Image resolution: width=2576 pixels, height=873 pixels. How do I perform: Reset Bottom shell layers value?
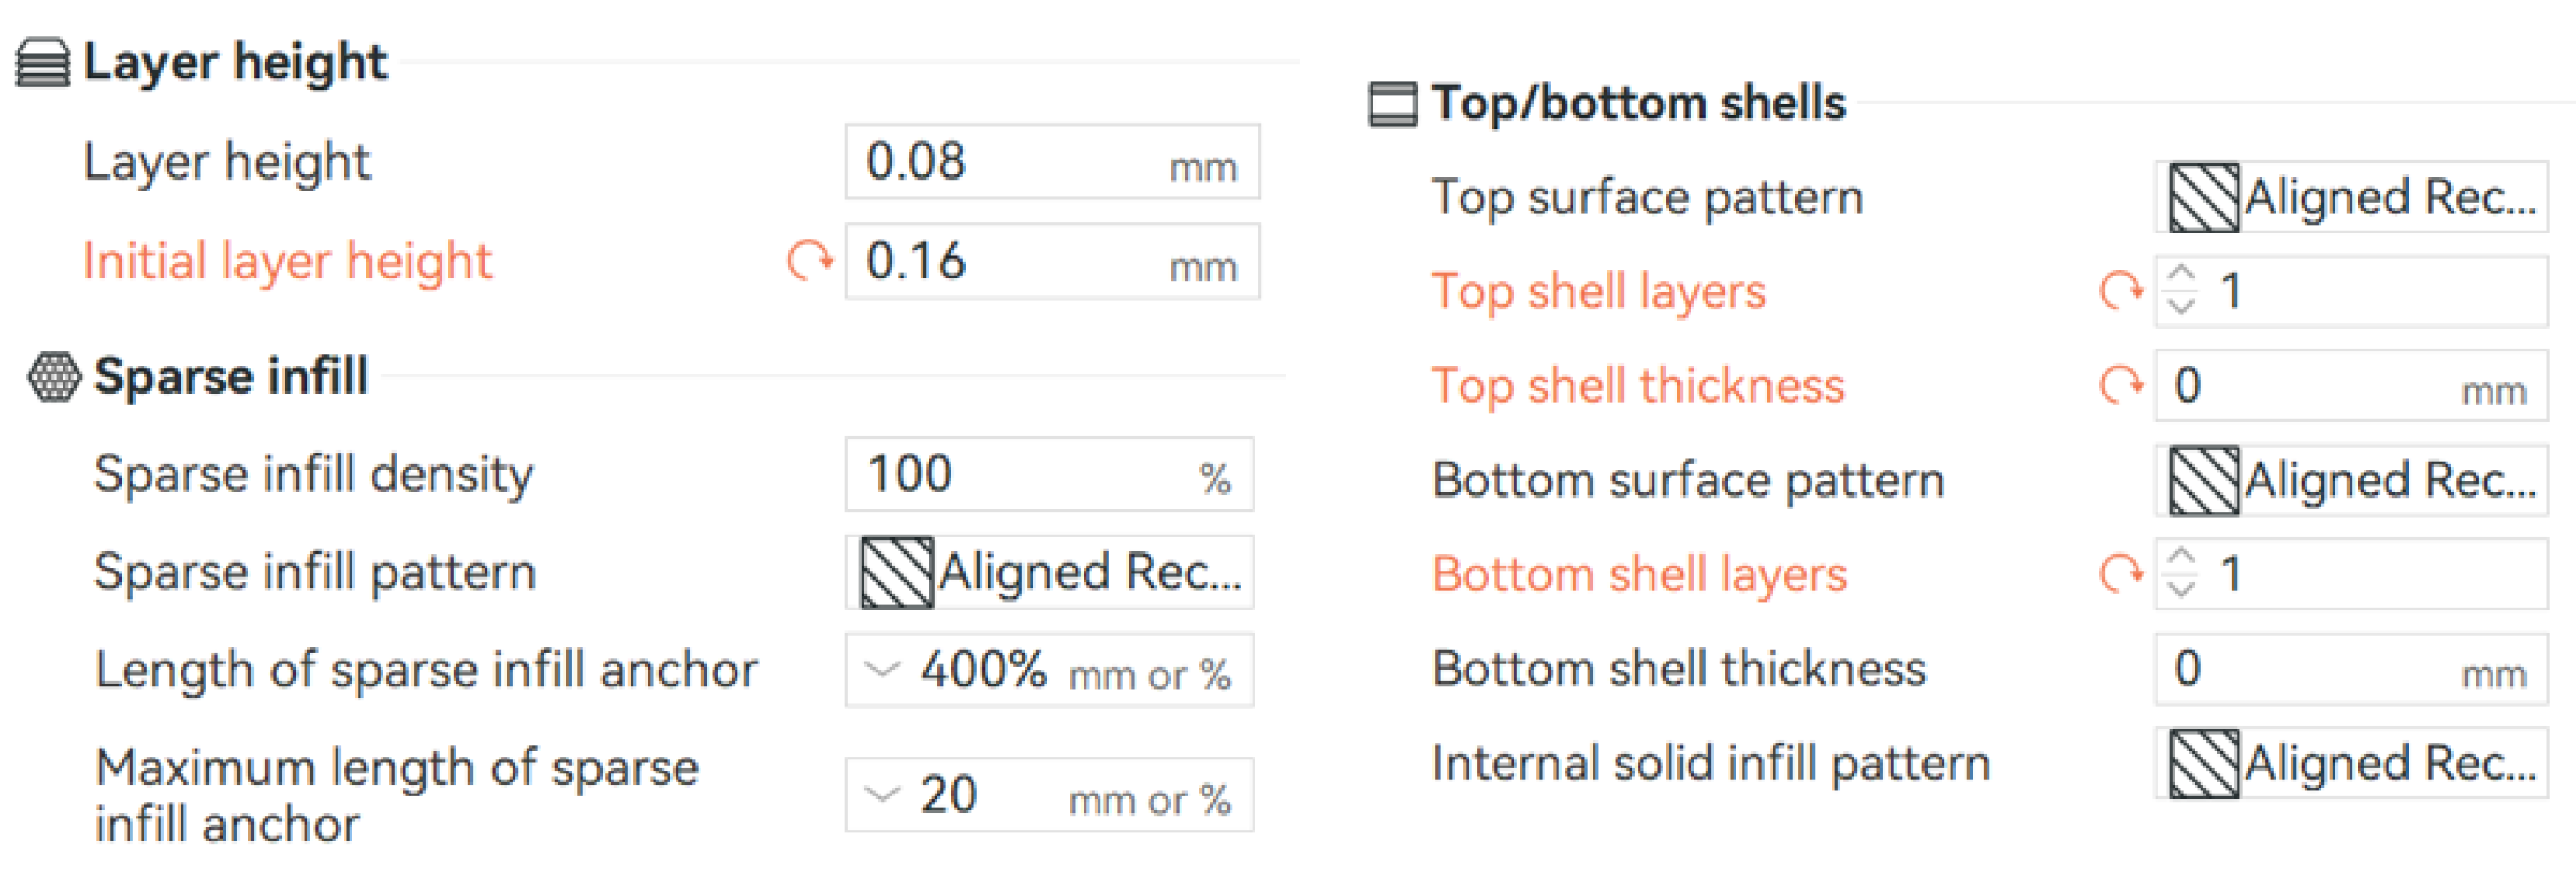click(2120, 575)
